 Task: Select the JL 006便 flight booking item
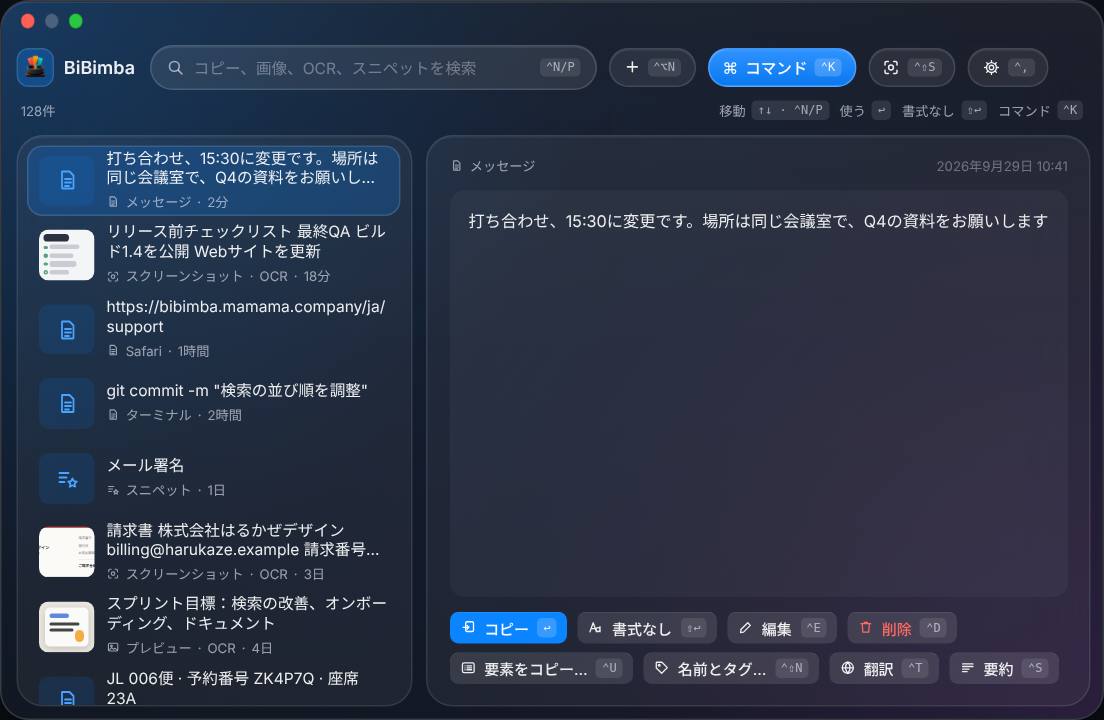coord(213,688)
